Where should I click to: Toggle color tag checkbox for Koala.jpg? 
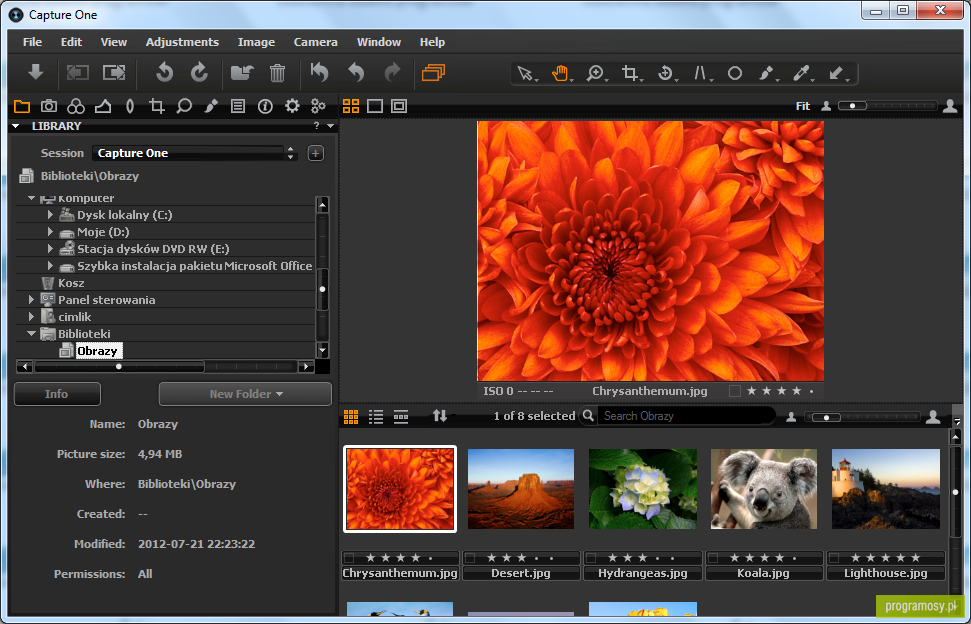[x=713, y=558]
